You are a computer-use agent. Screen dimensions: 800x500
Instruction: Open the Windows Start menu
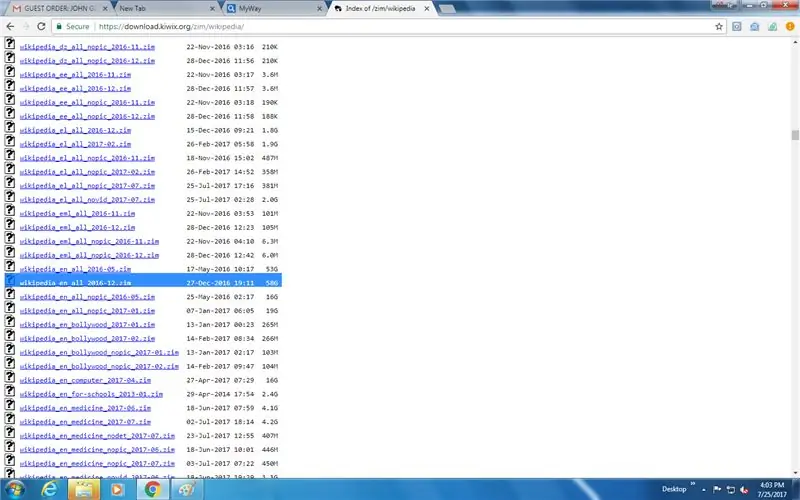pos(15,489)
